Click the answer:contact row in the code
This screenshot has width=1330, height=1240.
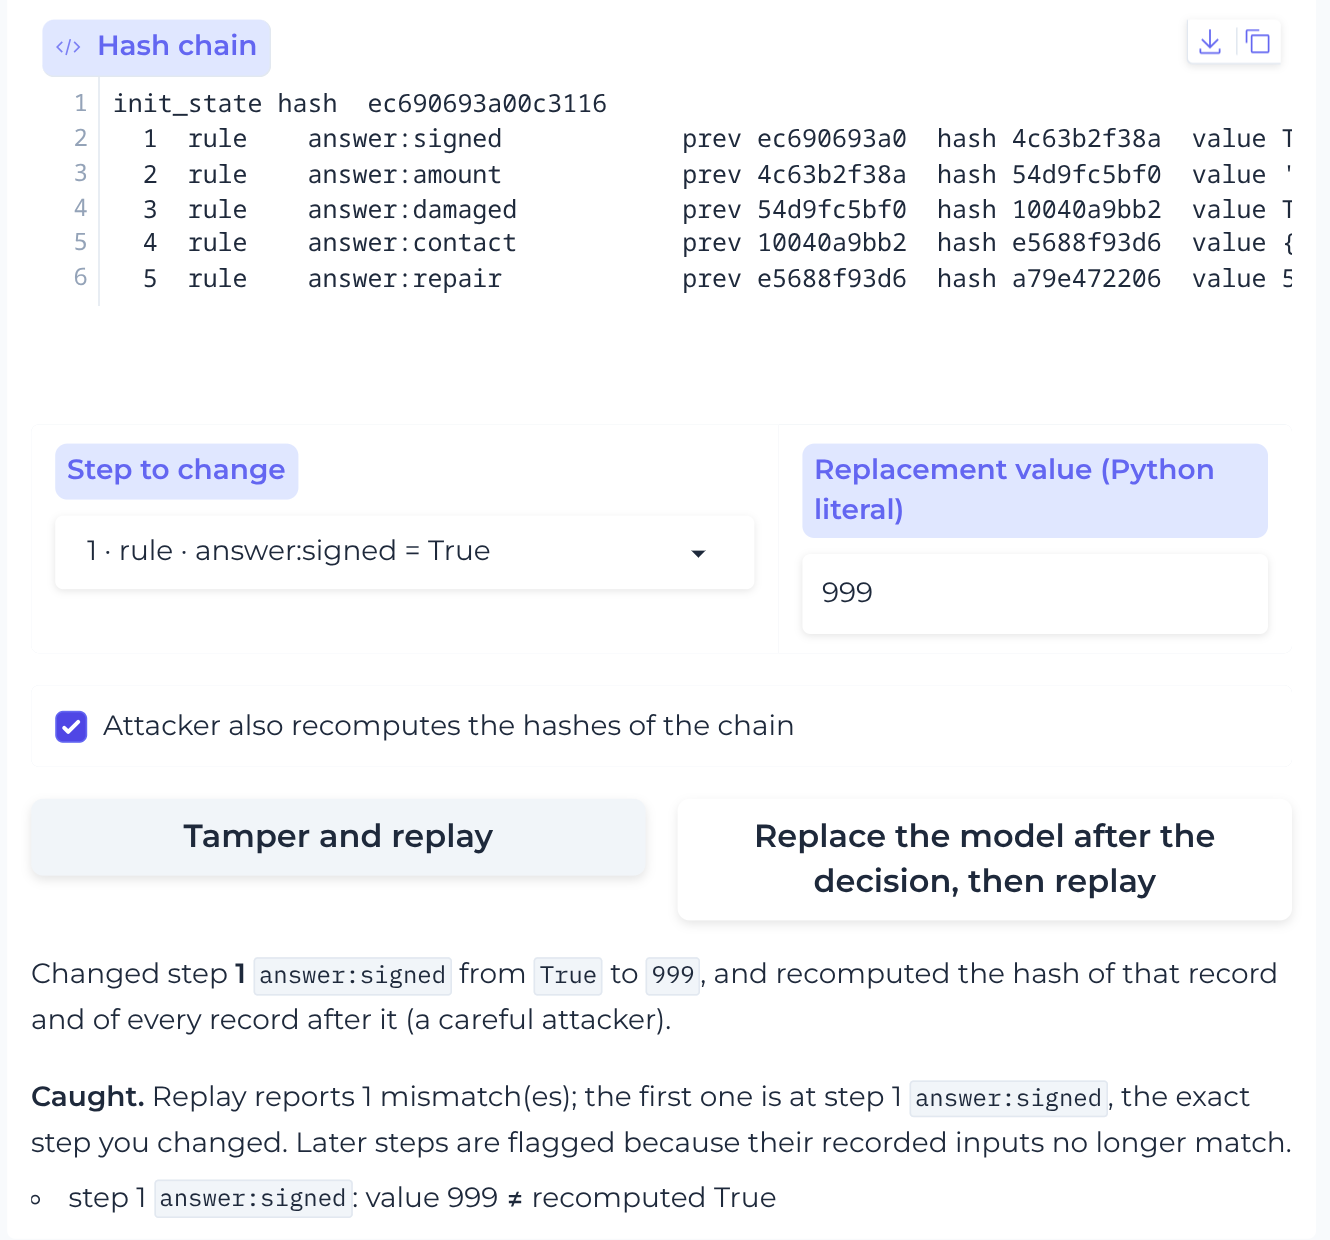tap(700, 243)
